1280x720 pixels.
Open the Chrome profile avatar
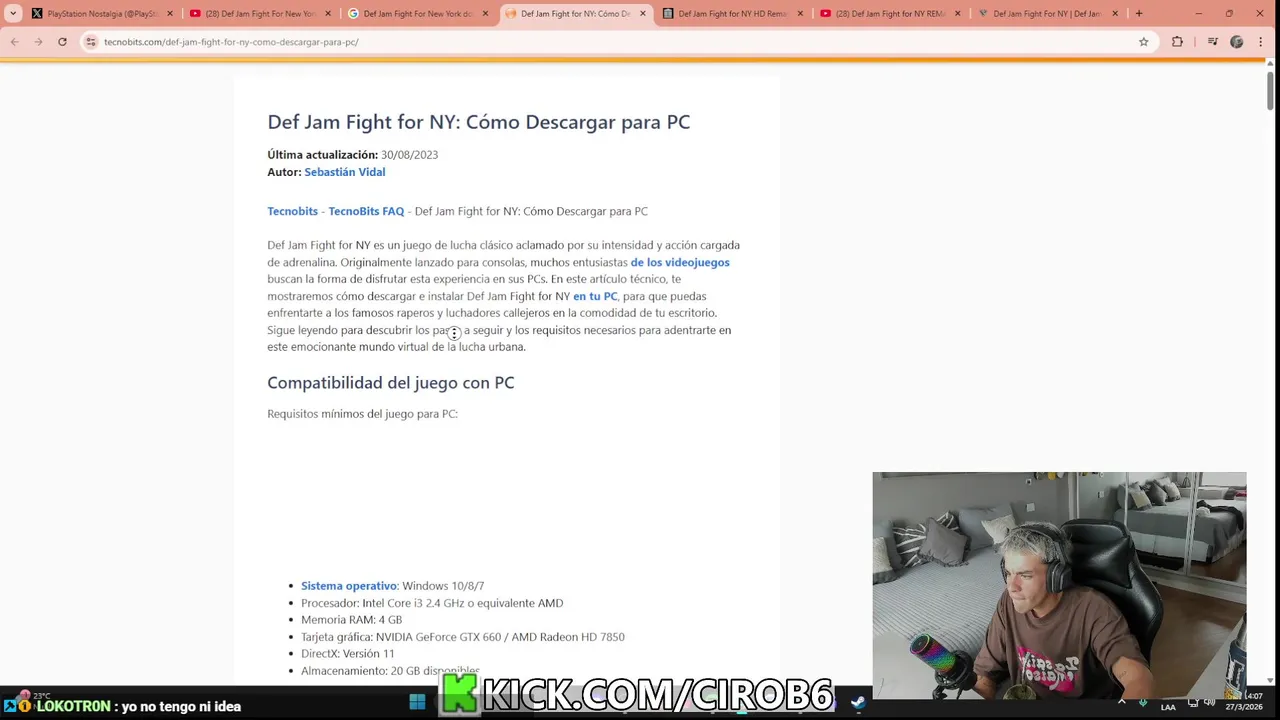coord(1237,42)
